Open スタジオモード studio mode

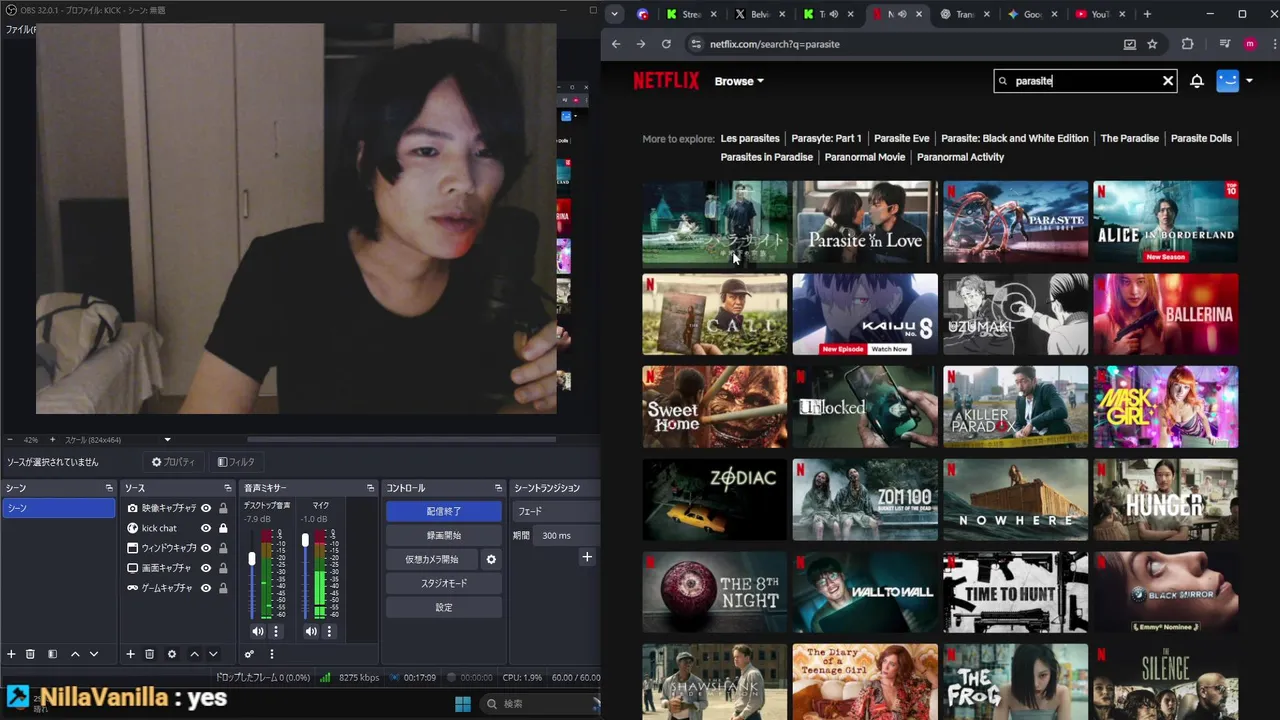tap(444, 583)
